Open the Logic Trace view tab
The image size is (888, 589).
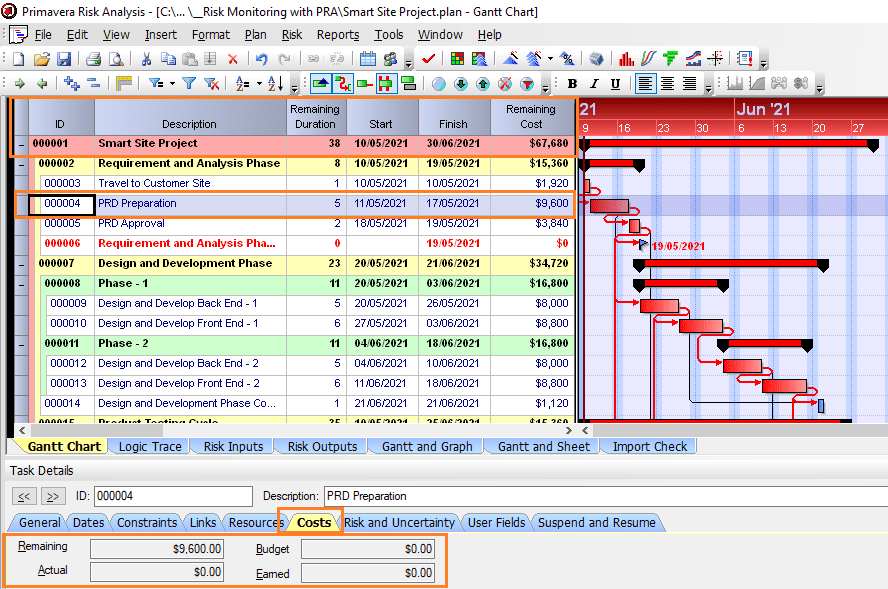coord(150,447)
